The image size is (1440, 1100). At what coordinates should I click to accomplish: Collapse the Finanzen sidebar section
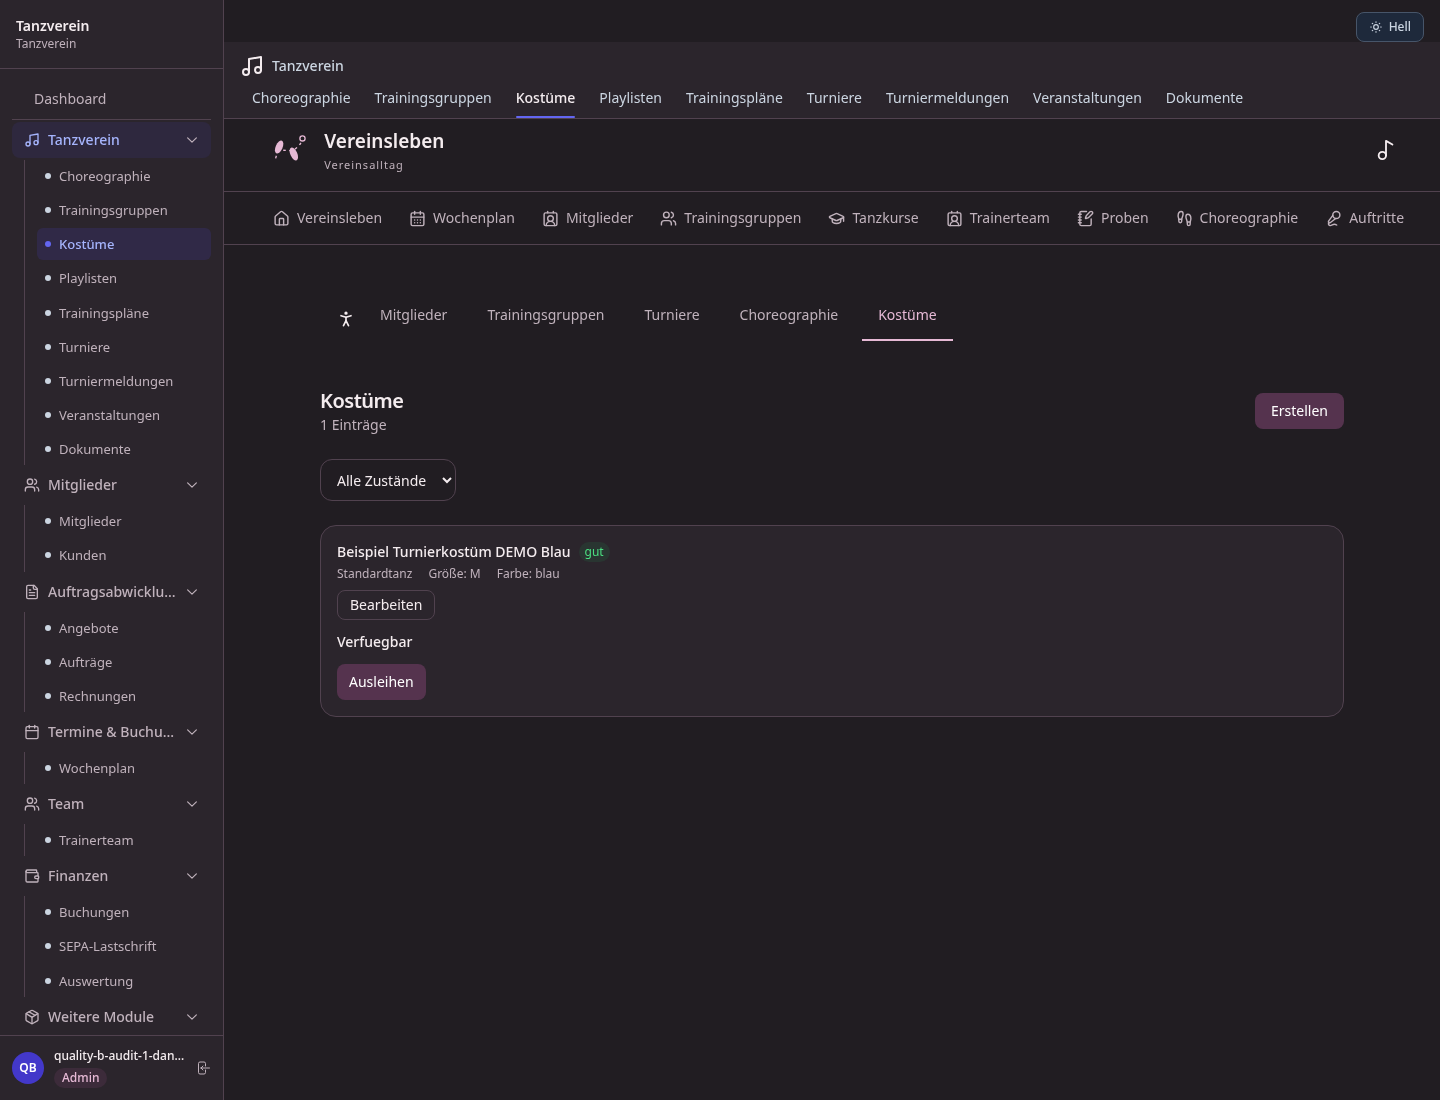tap(192, 876)
